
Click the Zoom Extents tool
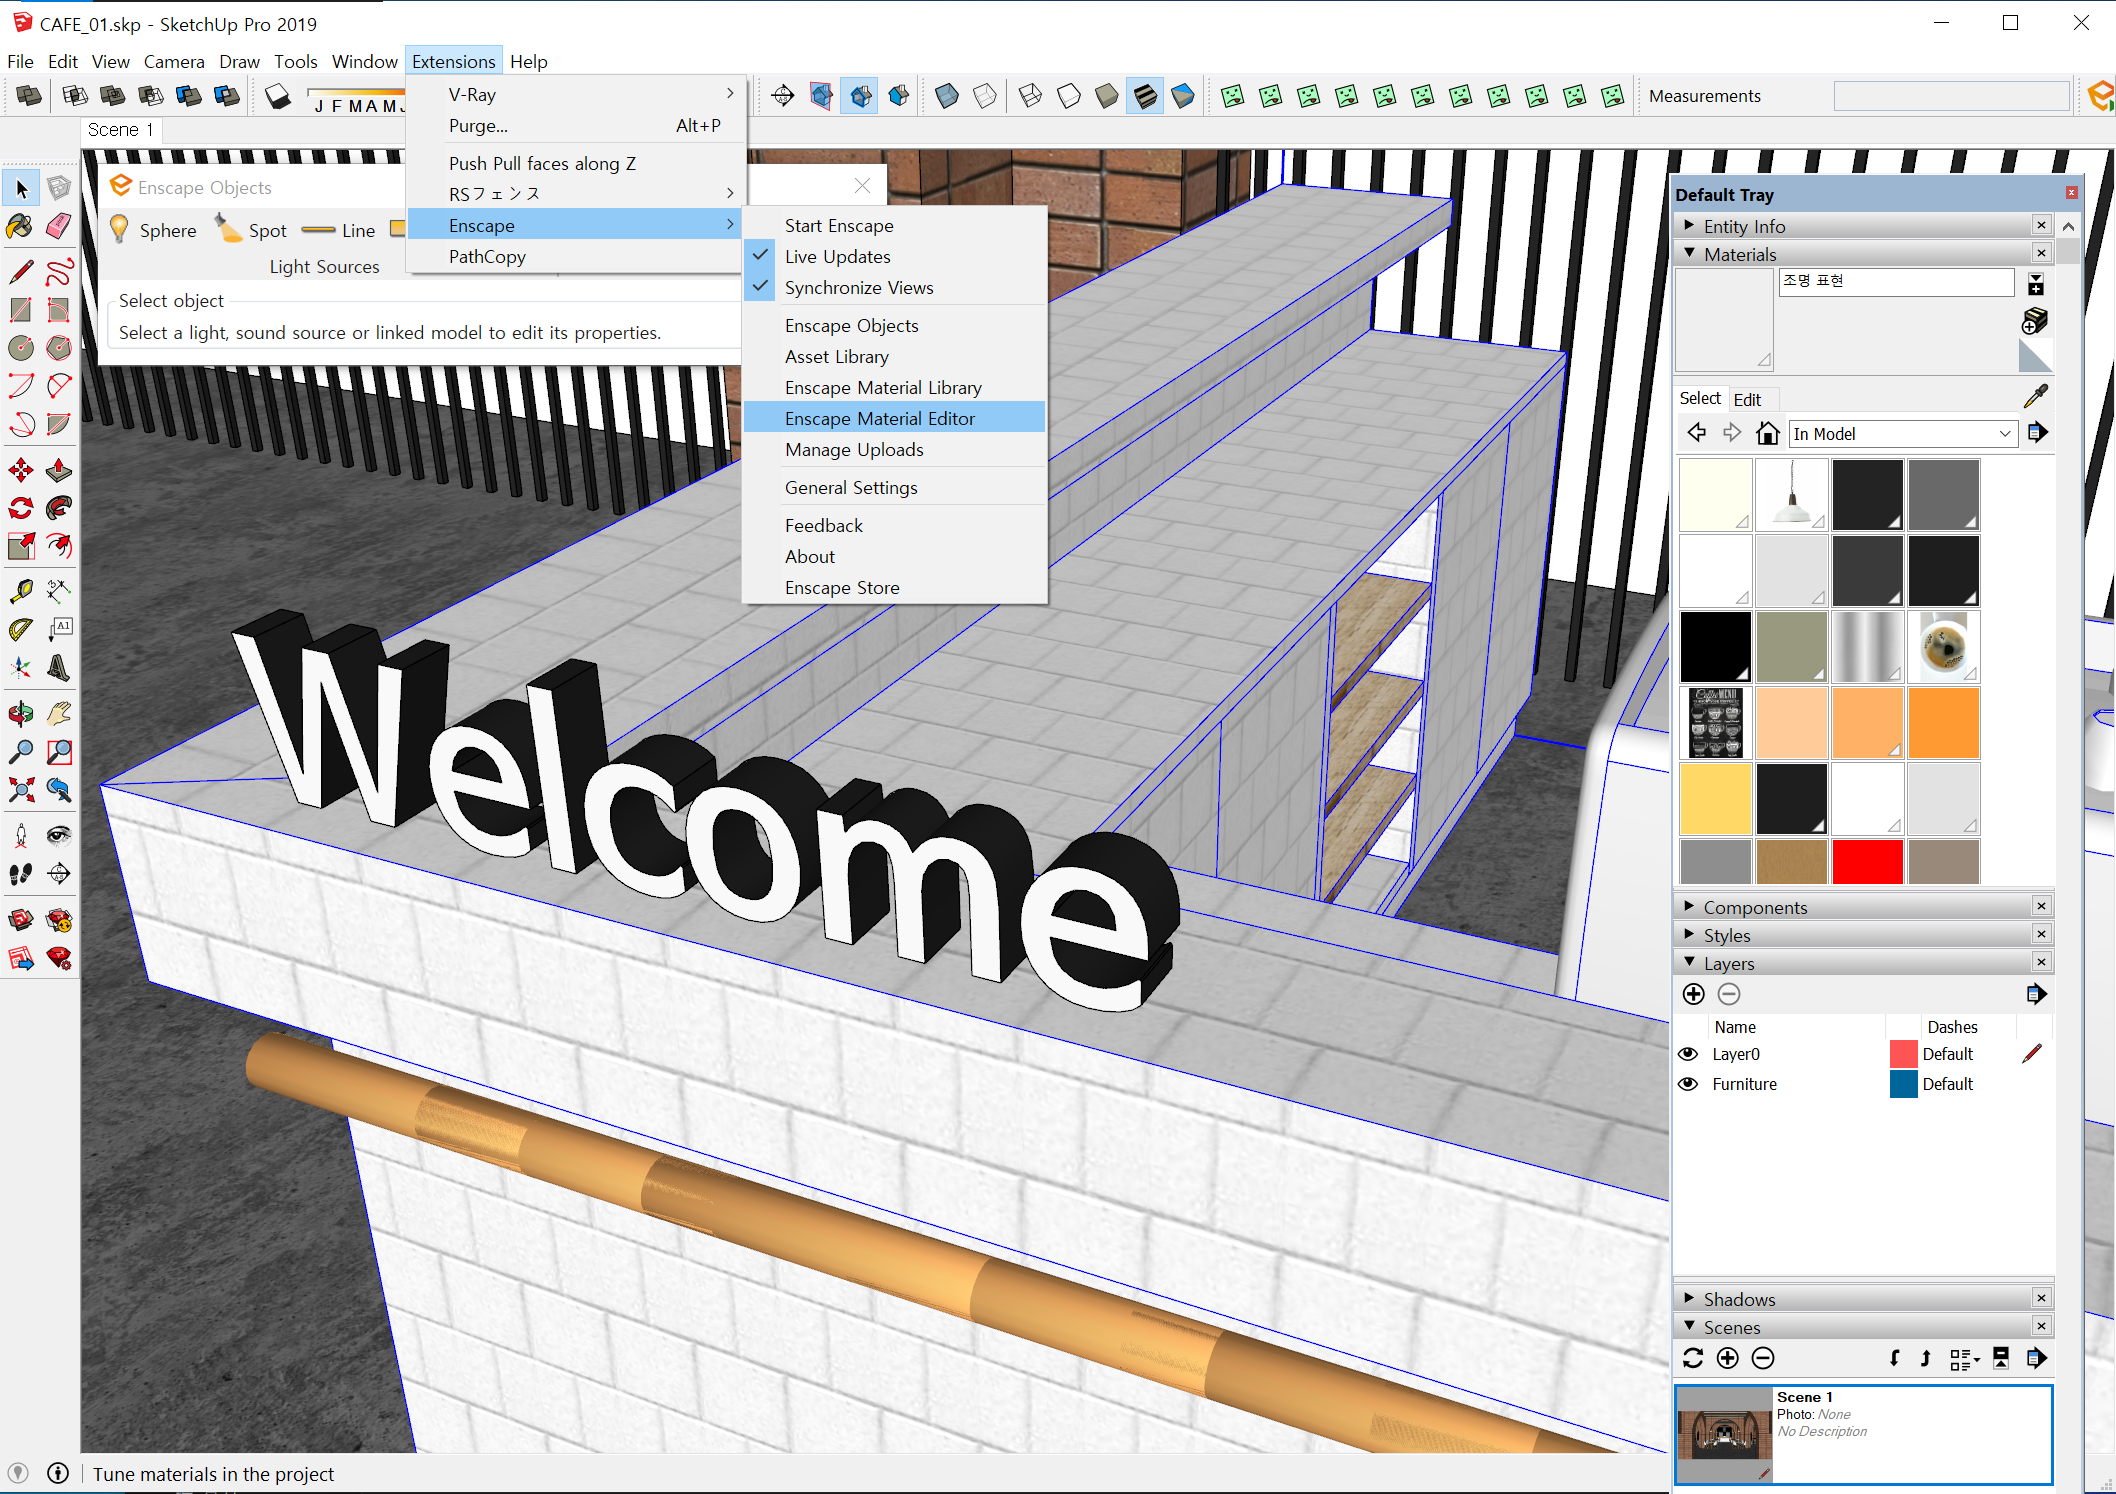tap(21, 790)
